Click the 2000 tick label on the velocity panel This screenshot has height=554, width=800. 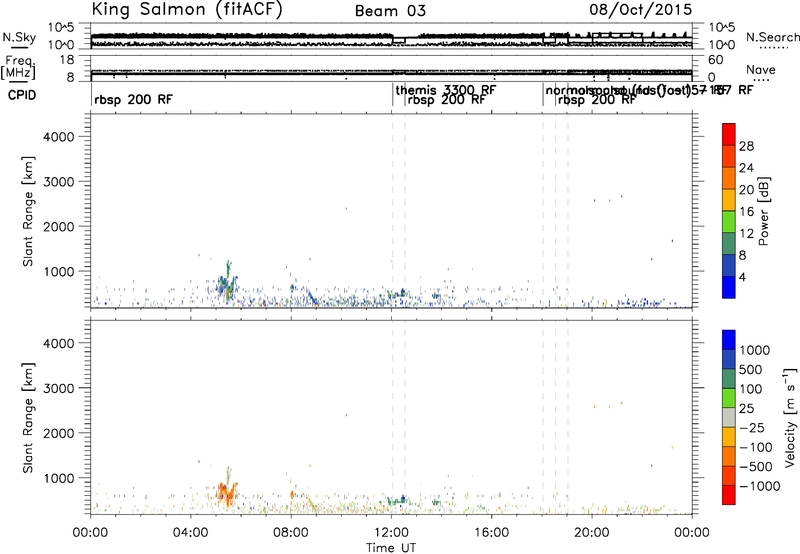coord(58,433)
